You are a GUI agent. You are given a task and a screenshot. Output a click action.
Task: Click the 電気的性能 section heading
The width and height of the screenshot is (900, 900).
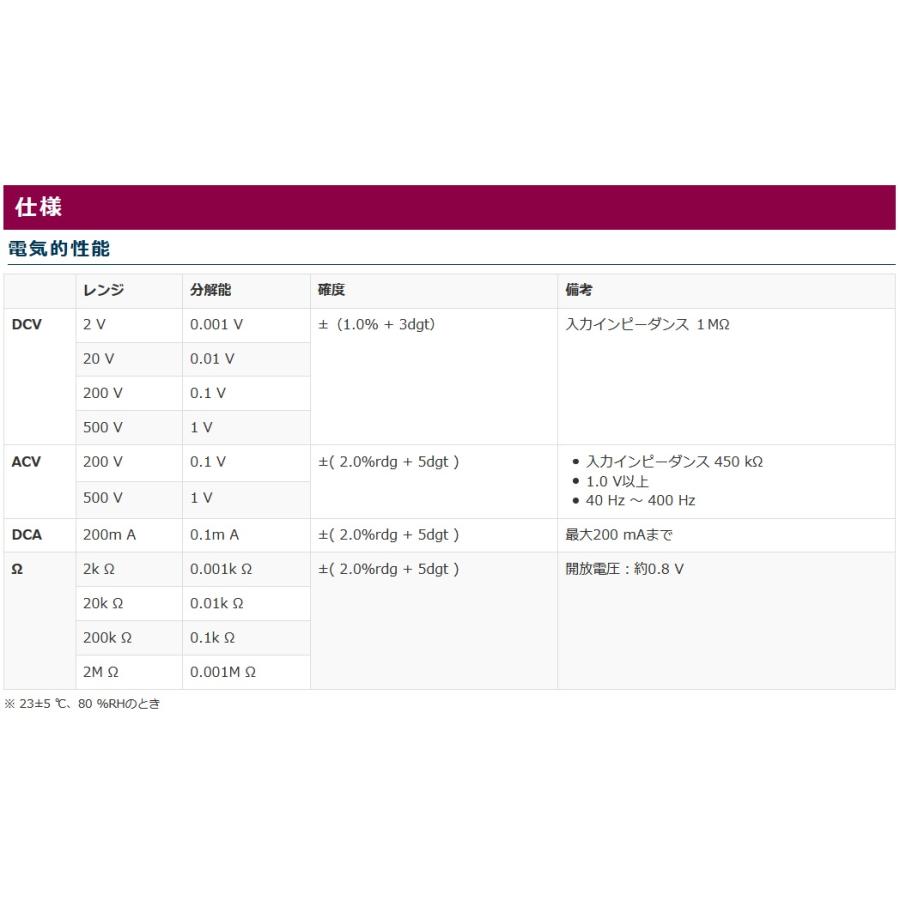[x=59, y=249]
